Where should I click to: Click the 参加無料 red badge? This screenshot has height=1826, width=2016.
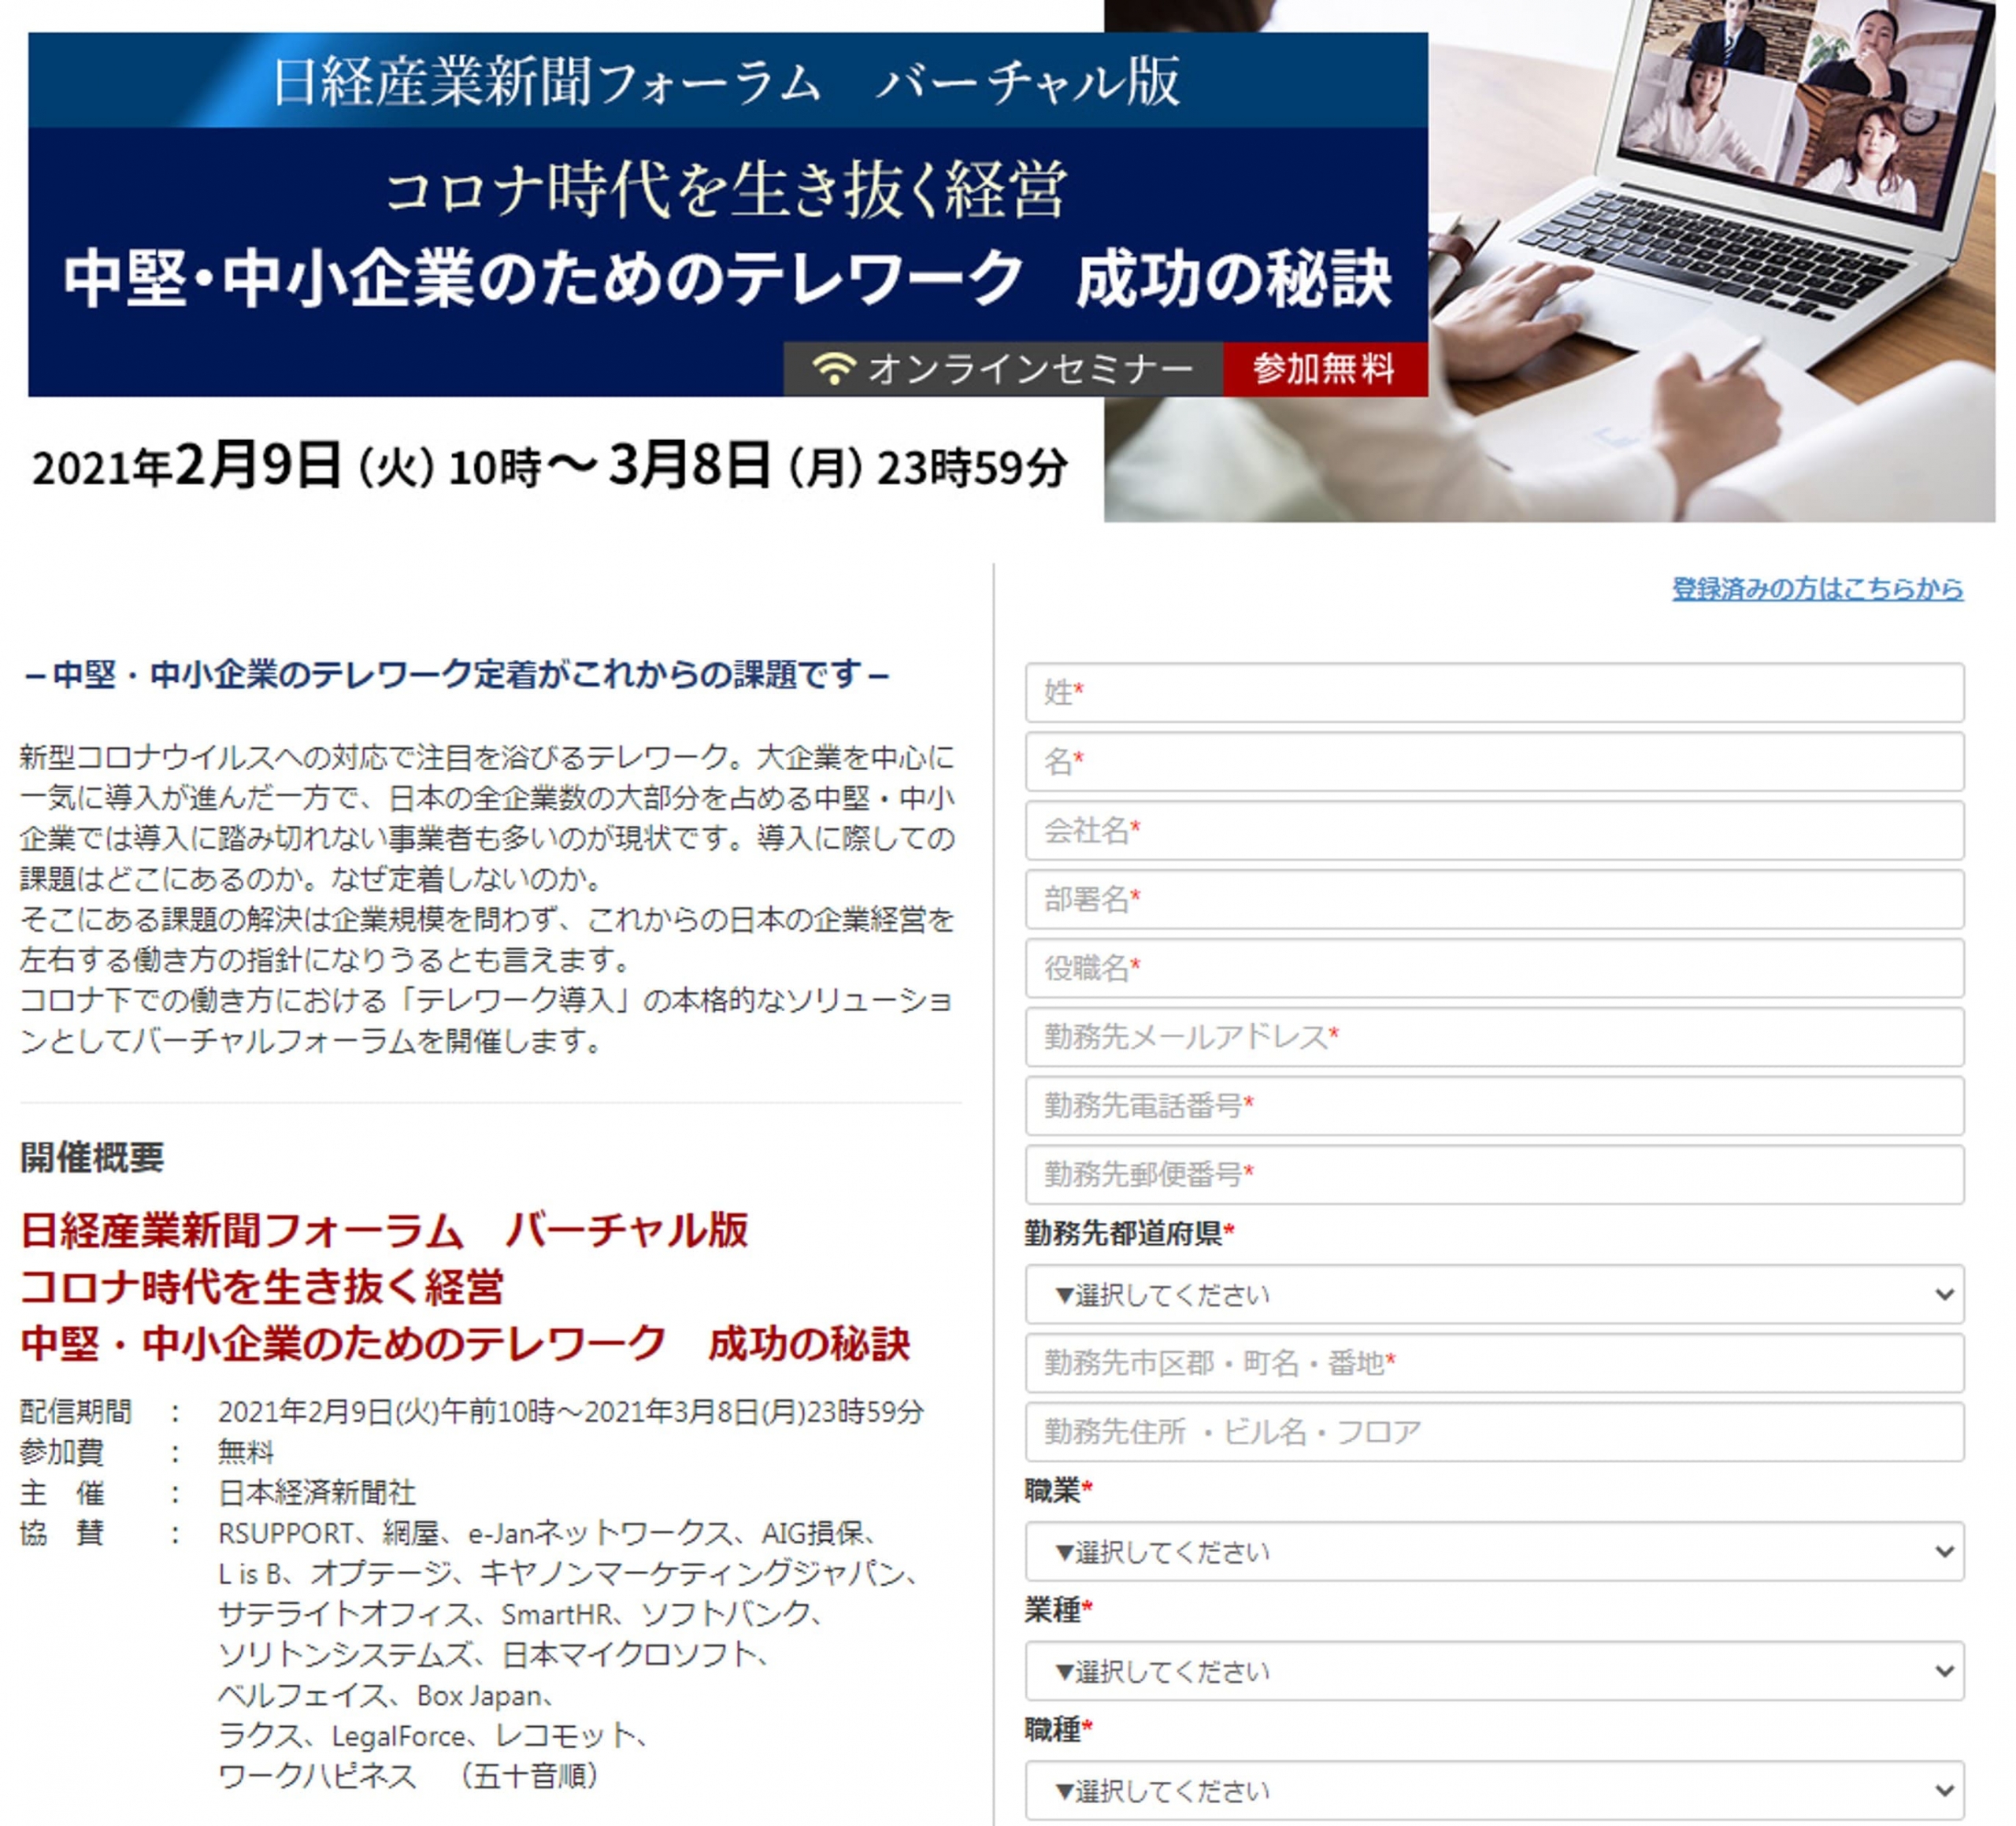click(x=1325, y=369)
